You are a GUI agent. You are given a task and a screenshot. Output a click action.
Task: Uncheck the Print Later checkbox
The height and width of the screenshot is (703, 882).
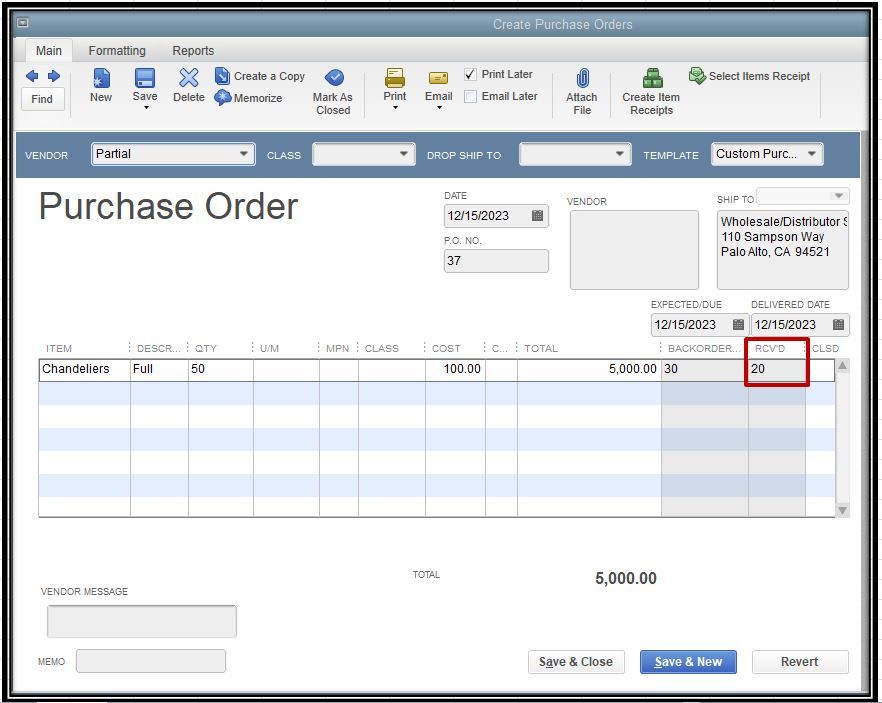coord(470,74)
